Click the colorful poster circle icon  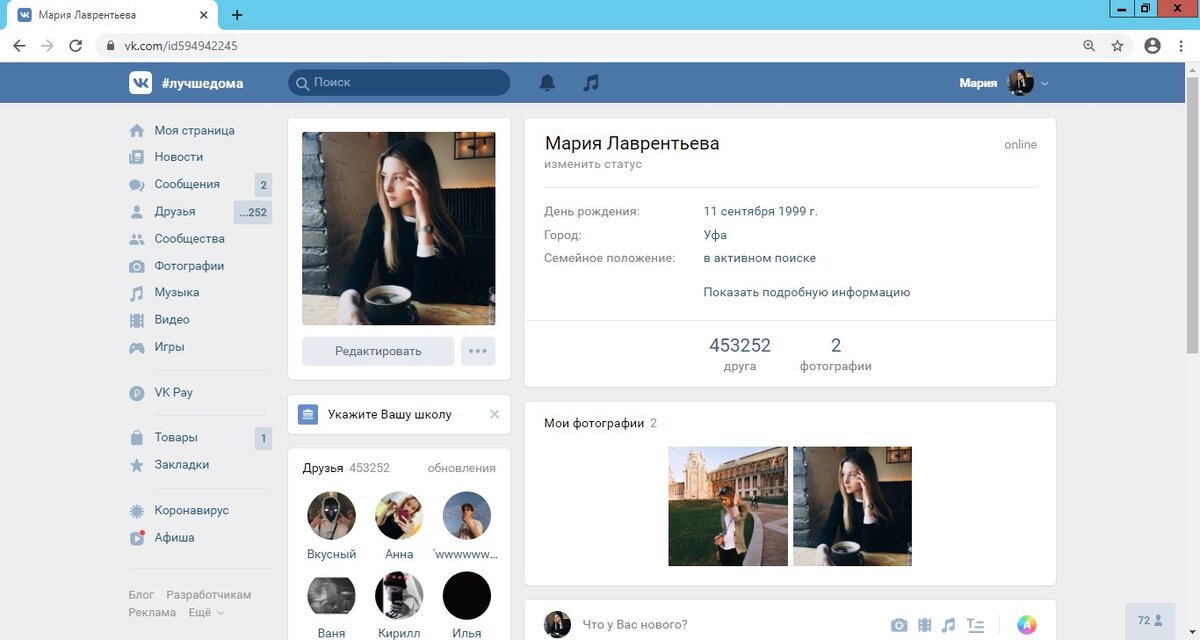(1026, 625)
